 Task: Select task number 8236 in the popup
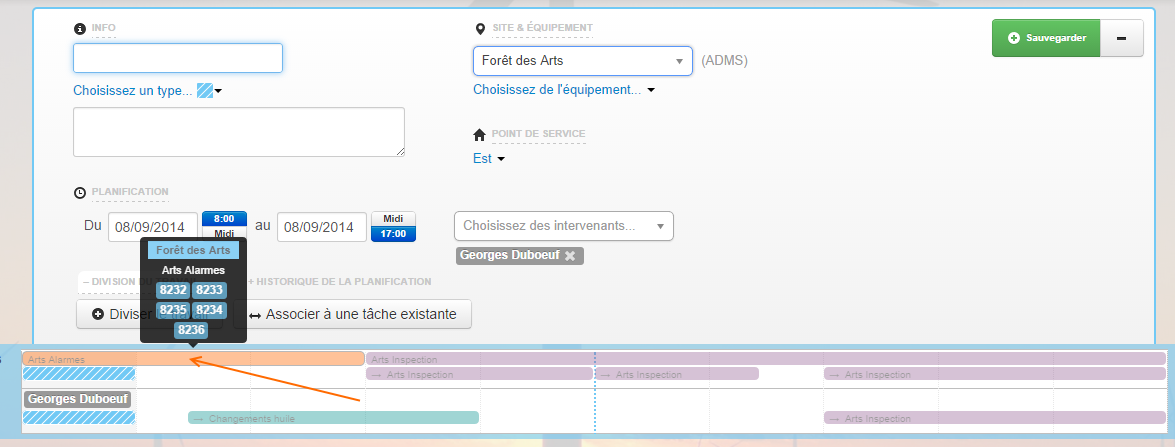tap(192, 329)
